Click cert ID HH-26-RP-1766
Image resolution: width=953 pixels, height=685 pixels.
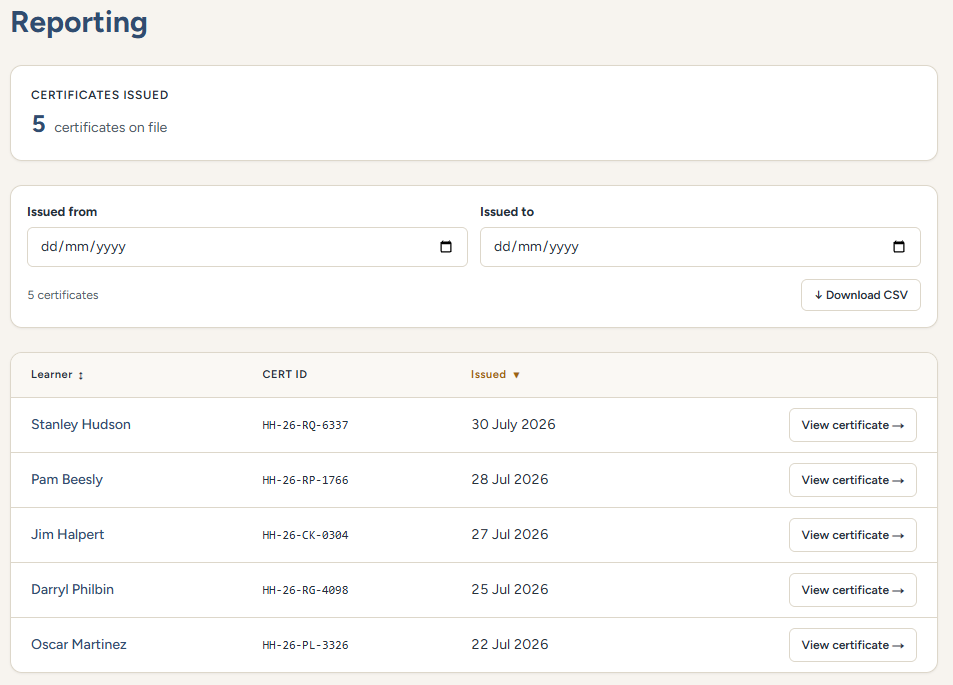pos(305,480)
